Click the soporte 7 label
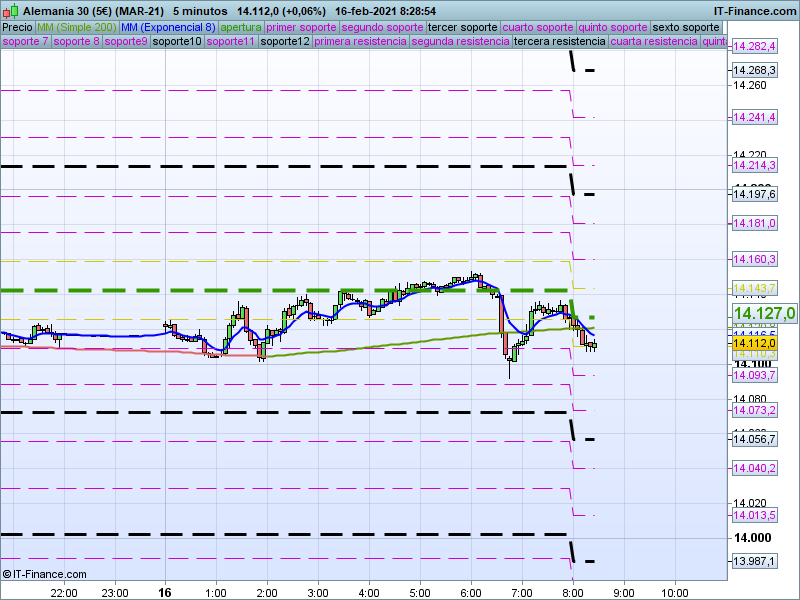Viewport: 800px width, 600px height. pyautogui.click(x=25, y=41)
